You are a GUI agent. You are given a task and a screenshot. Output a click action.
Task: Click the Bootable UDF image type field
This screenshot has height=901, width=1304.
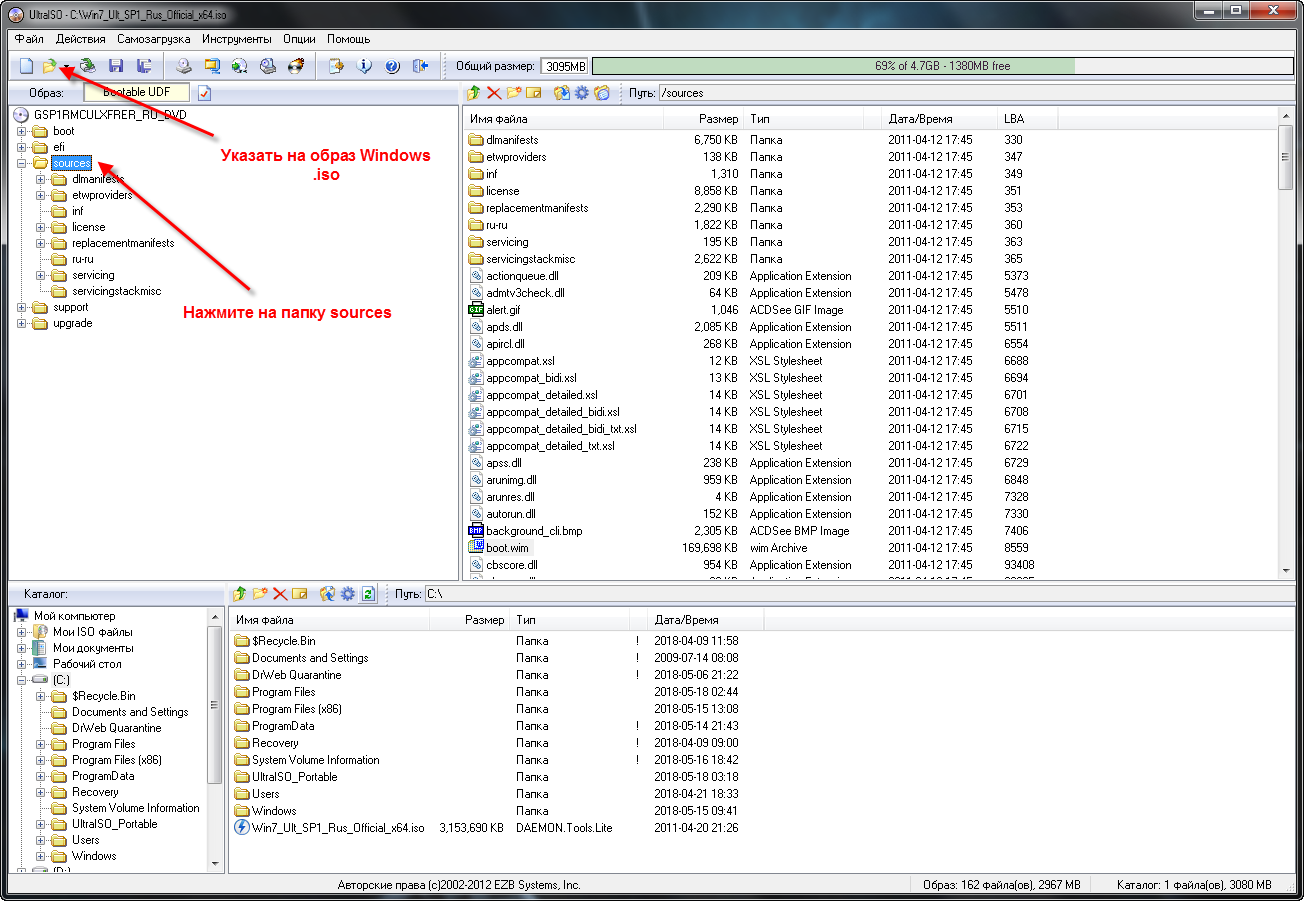coord(136,92)
